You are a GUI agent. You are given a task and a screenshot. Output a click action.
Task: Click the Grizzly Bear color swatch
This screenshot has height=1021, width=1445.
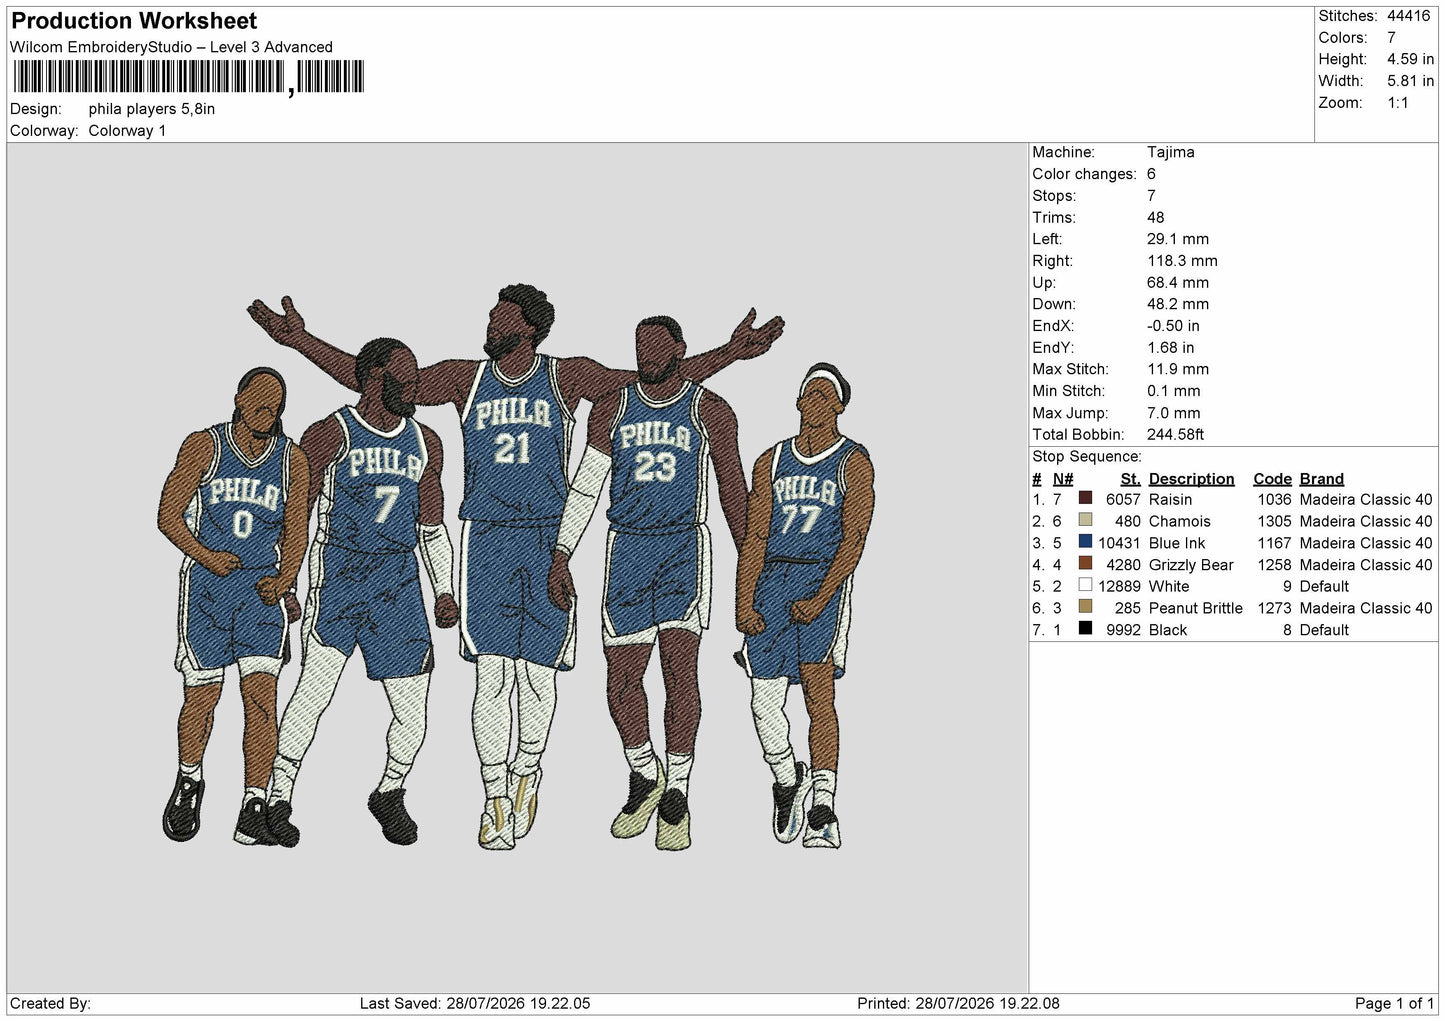[1085, 564]
